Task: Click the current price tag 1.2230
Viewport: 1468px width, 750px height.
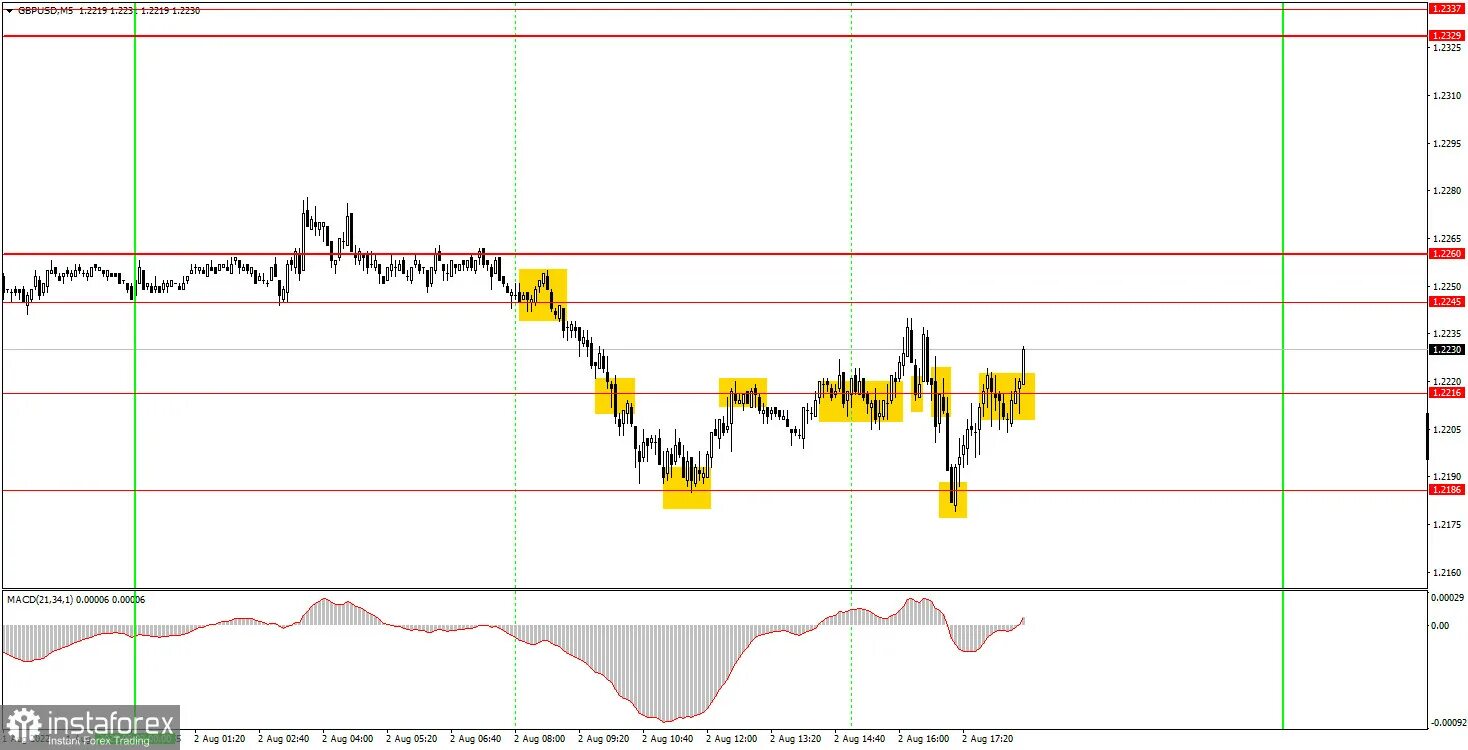Action: (x=1446, y=350)
